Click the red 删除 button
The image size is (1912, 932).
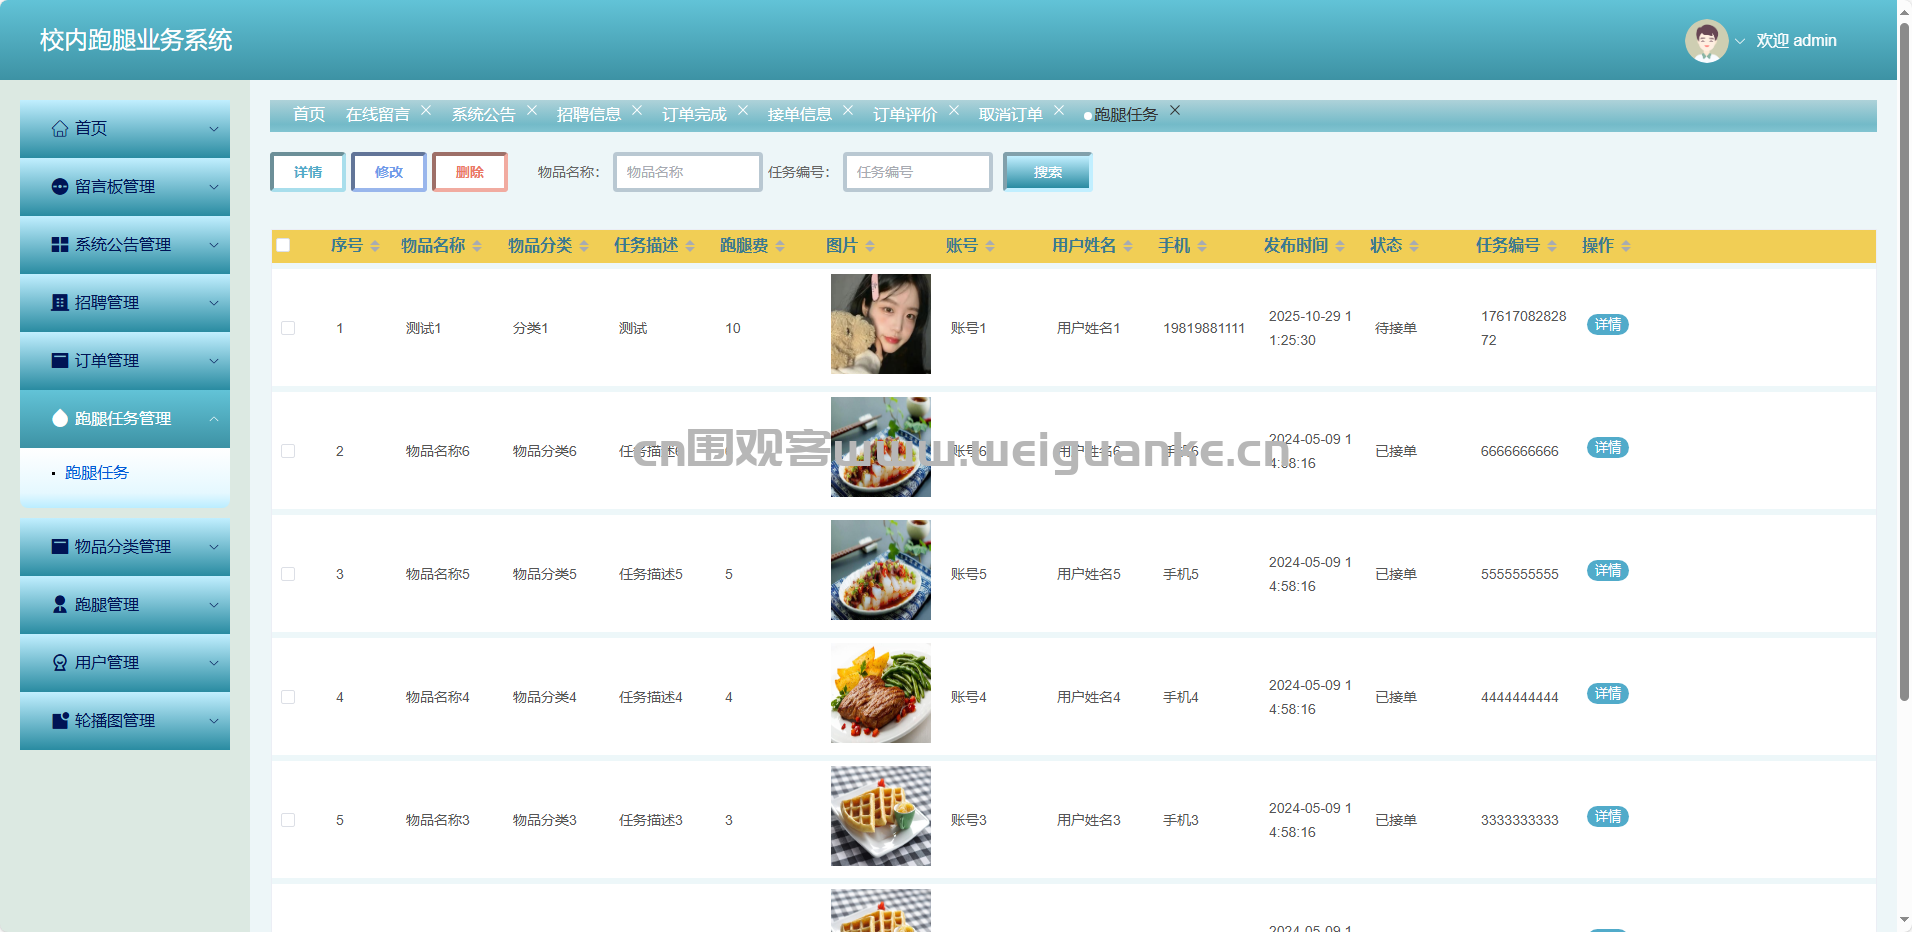pos(469,172)
